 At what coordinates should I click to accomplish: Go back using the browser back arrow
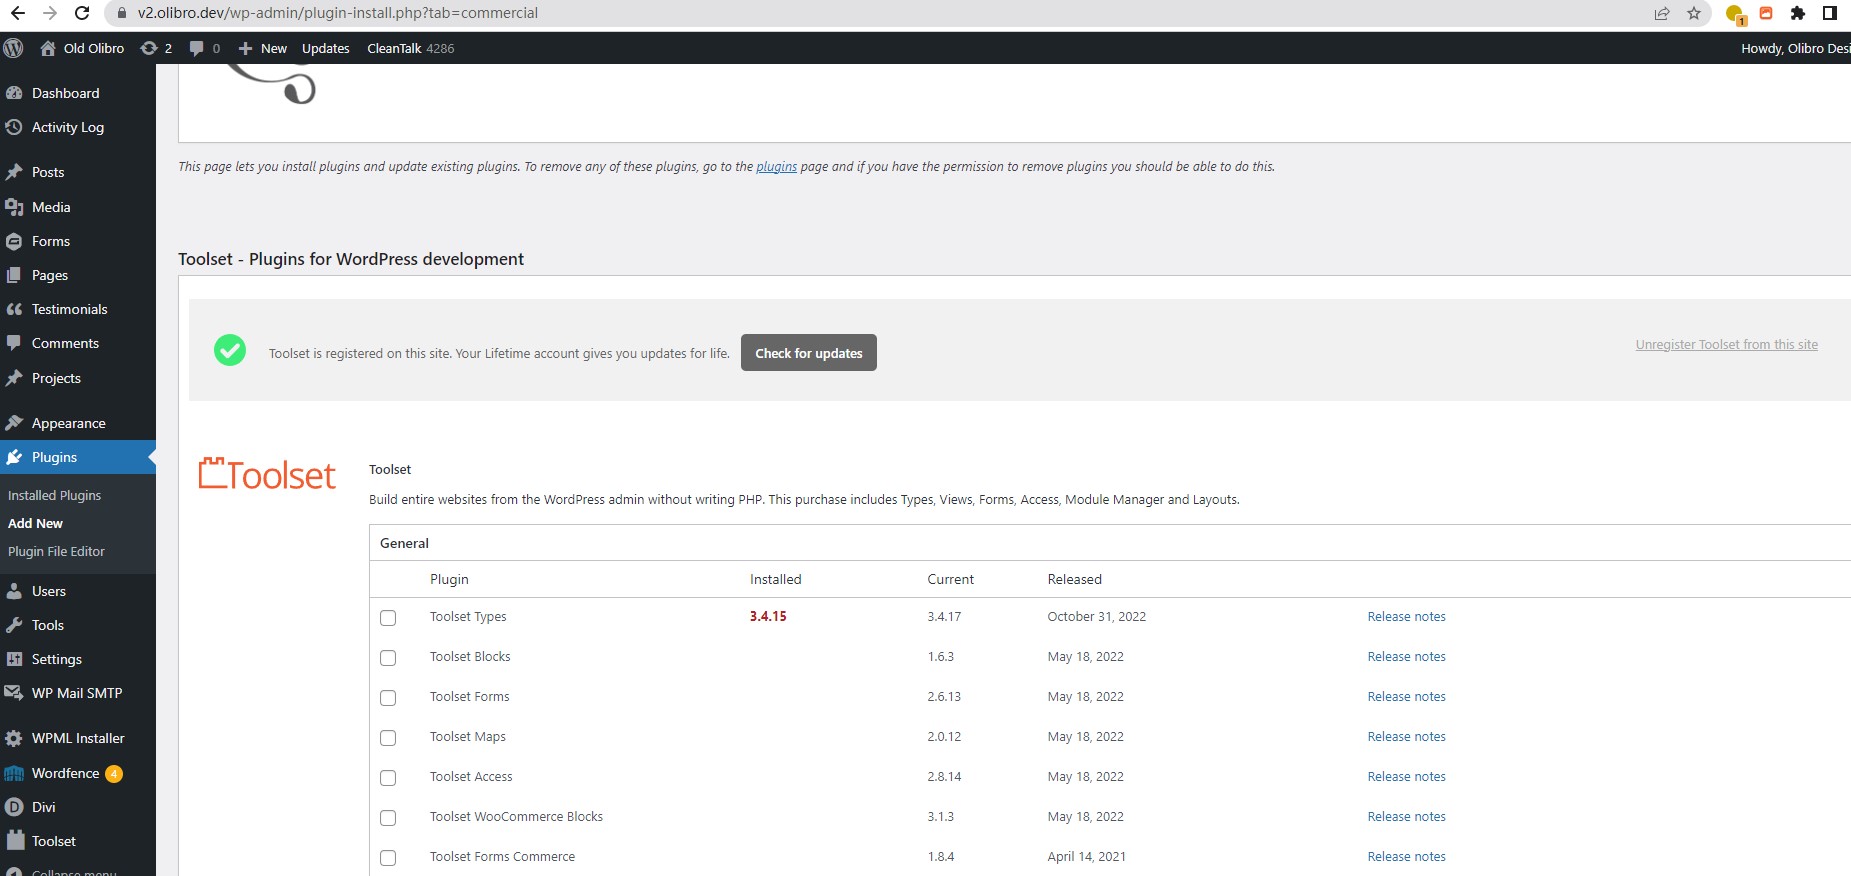[17, 13]
